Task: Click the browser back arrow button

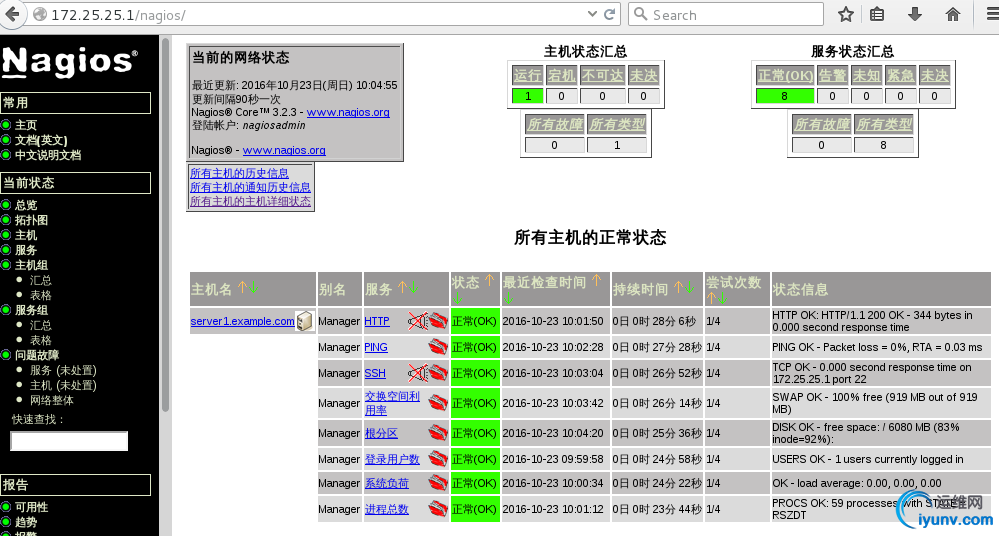Action: [x=11, y=14]
